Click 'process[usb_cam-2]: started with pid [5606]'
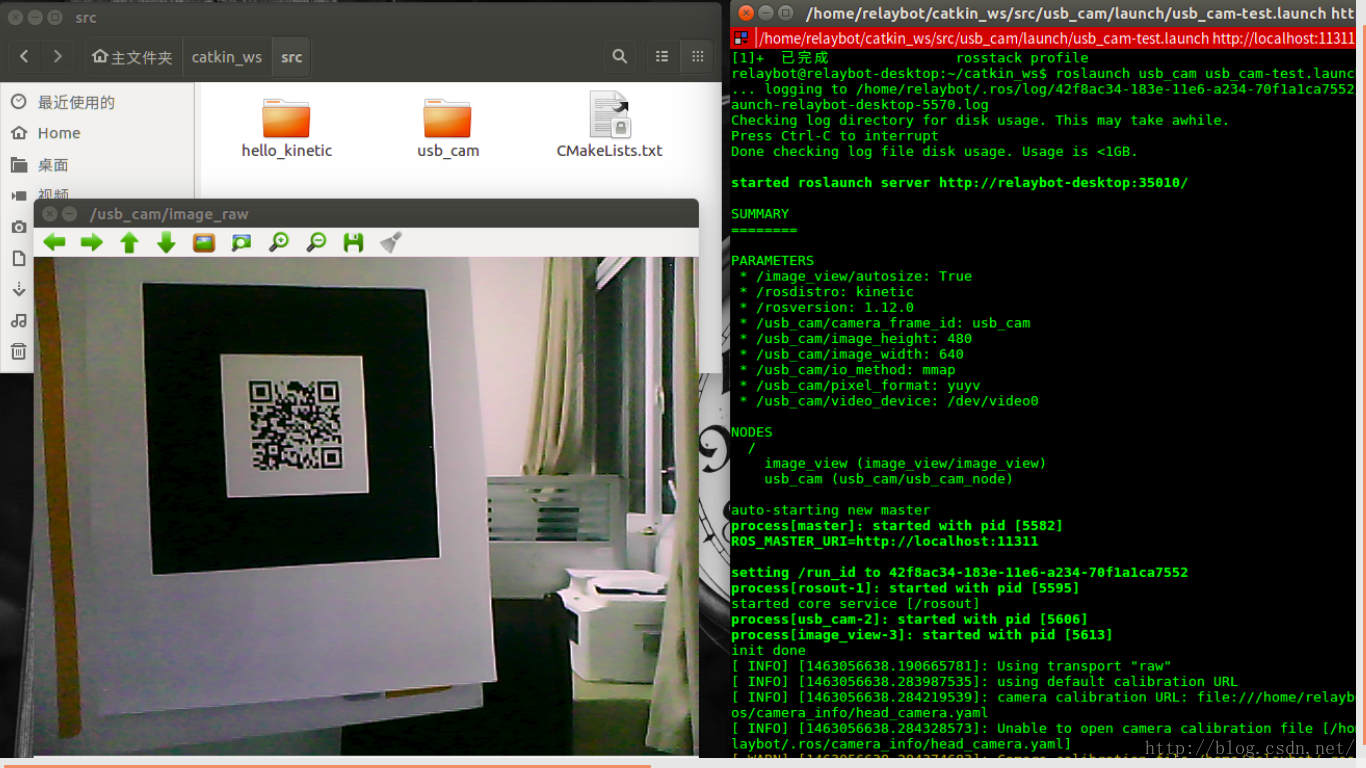The width and height of the screenshot is (1366, 768). [x=909, y=619]
